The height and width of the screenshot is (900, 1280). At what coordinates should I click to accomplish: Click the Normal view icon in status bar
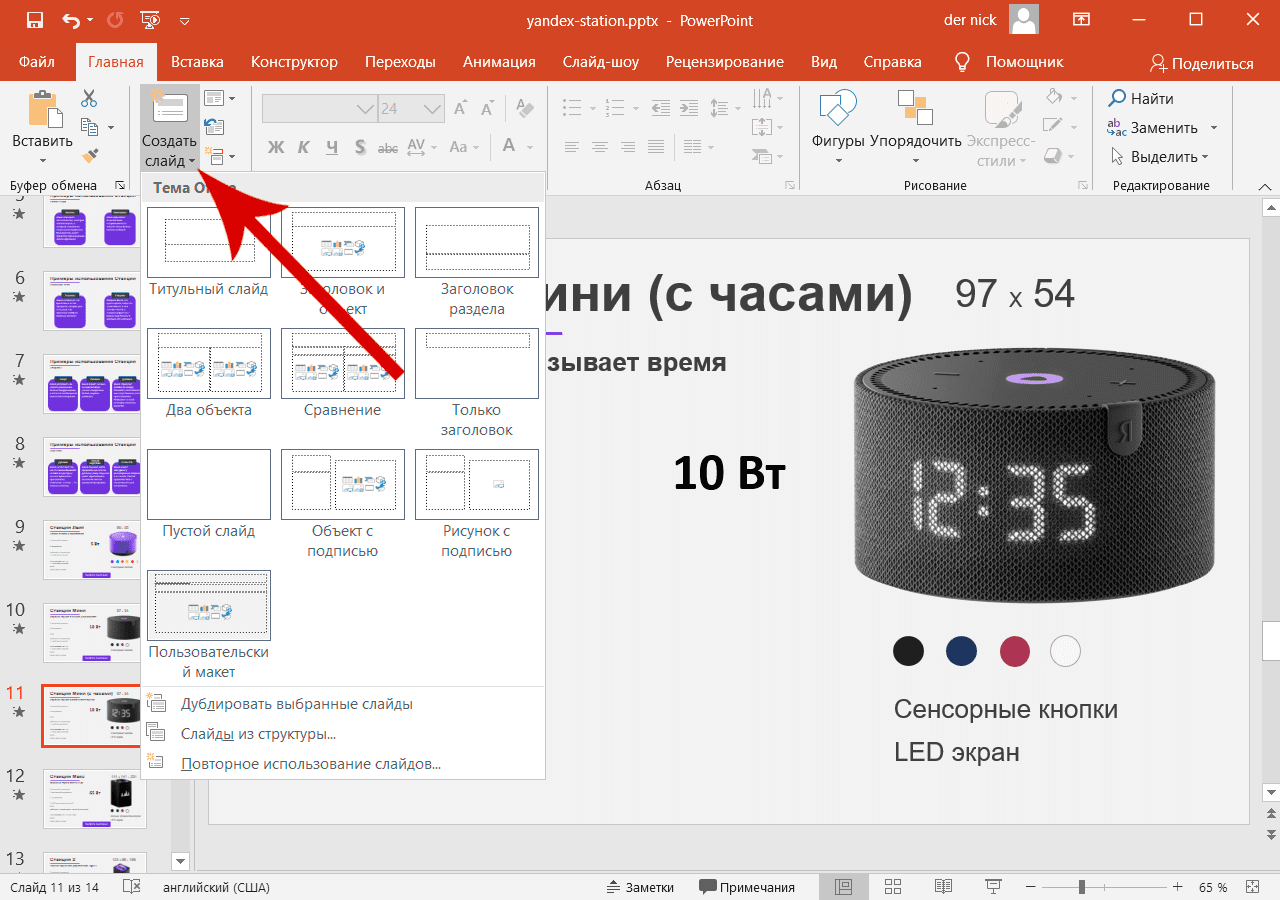(843, 887)
